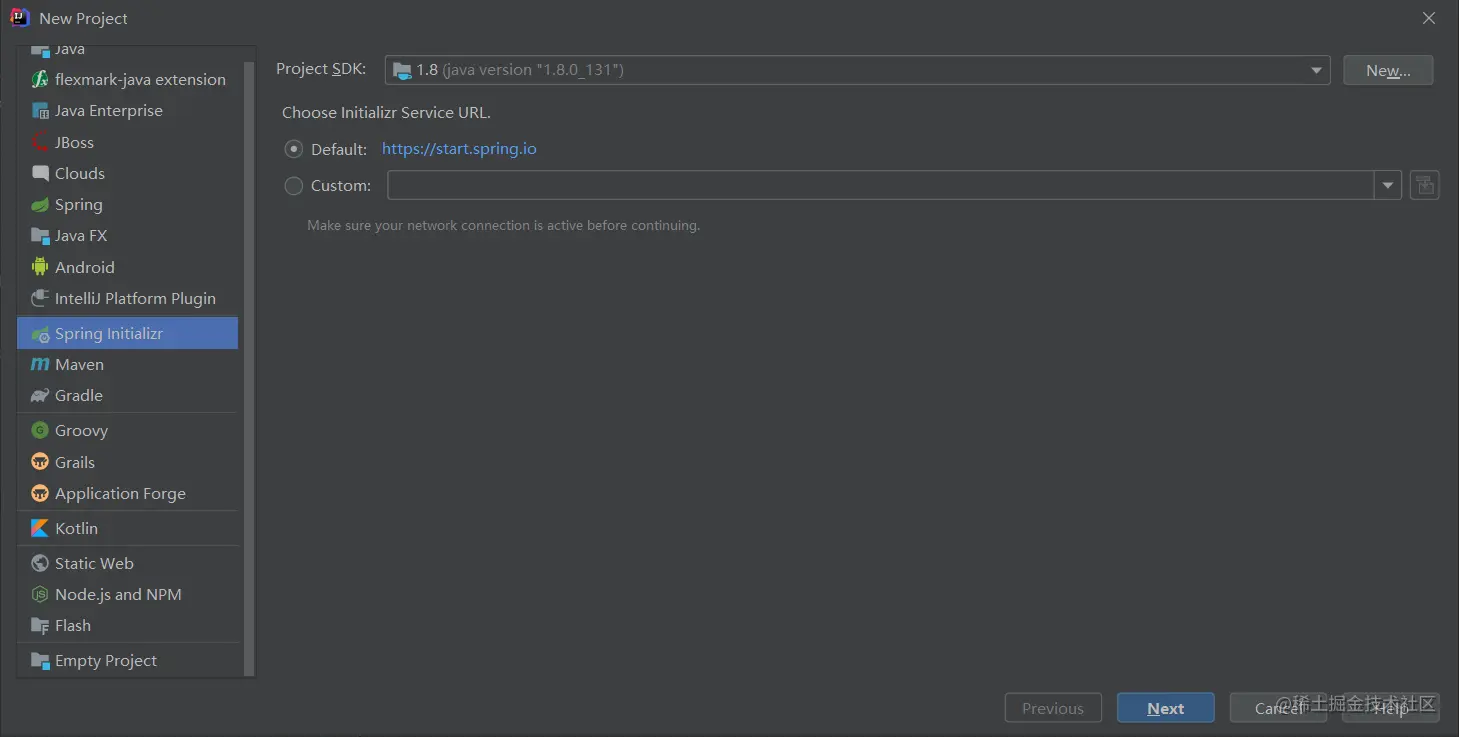
Task: Click the Next button
Action: (1165, 708)
